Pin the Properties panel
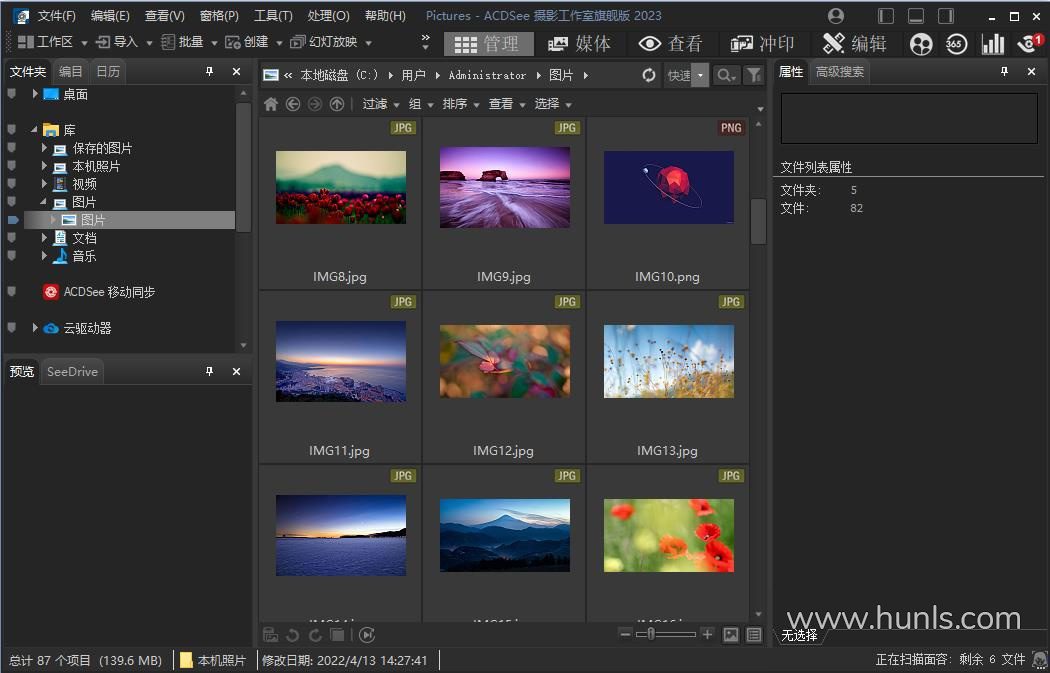The height and width of the screenshot is (673, 1050). tap(1004, 71)
